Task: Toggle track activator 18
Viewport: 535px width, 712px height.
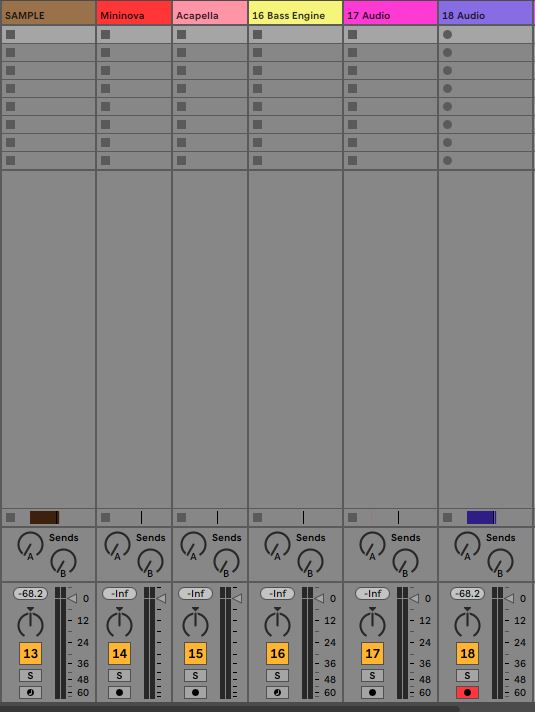Action: pos(467,653)
